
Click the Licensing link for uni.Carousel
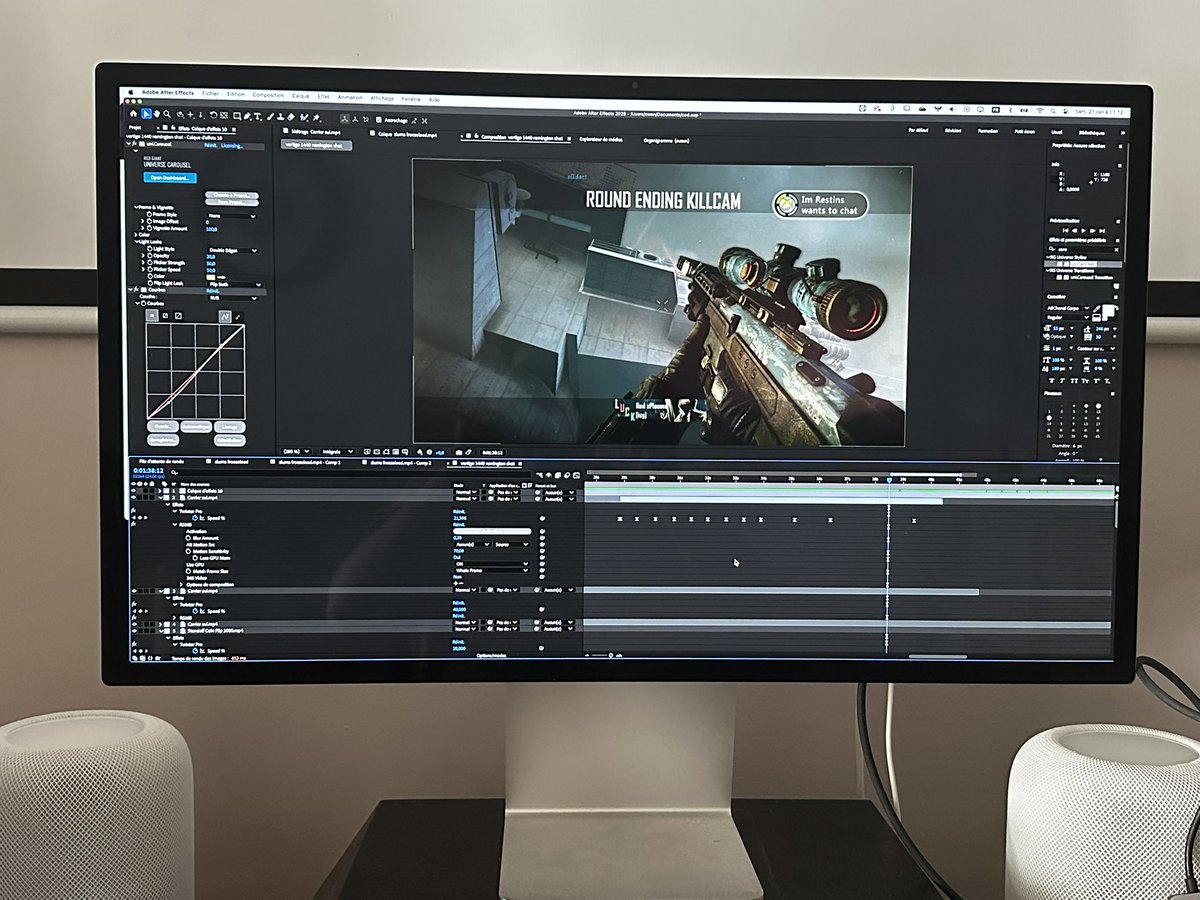click(231, 145)
